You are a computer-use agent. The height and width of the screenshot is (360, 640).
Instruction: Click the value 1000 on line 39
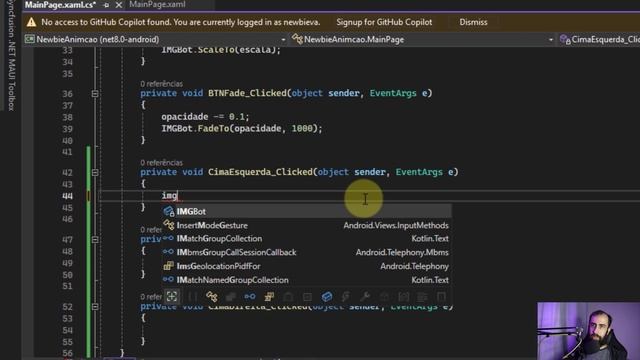coord(302,129)
